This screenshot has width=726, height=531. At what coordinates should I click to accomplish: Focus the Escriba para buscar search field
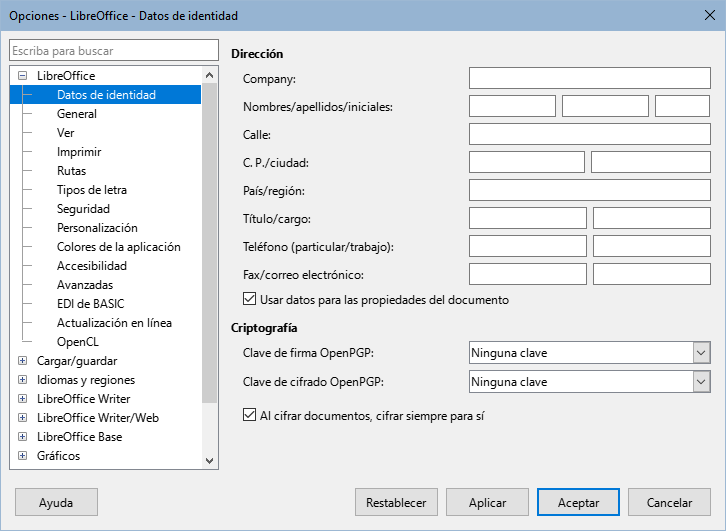pos(114,50)
